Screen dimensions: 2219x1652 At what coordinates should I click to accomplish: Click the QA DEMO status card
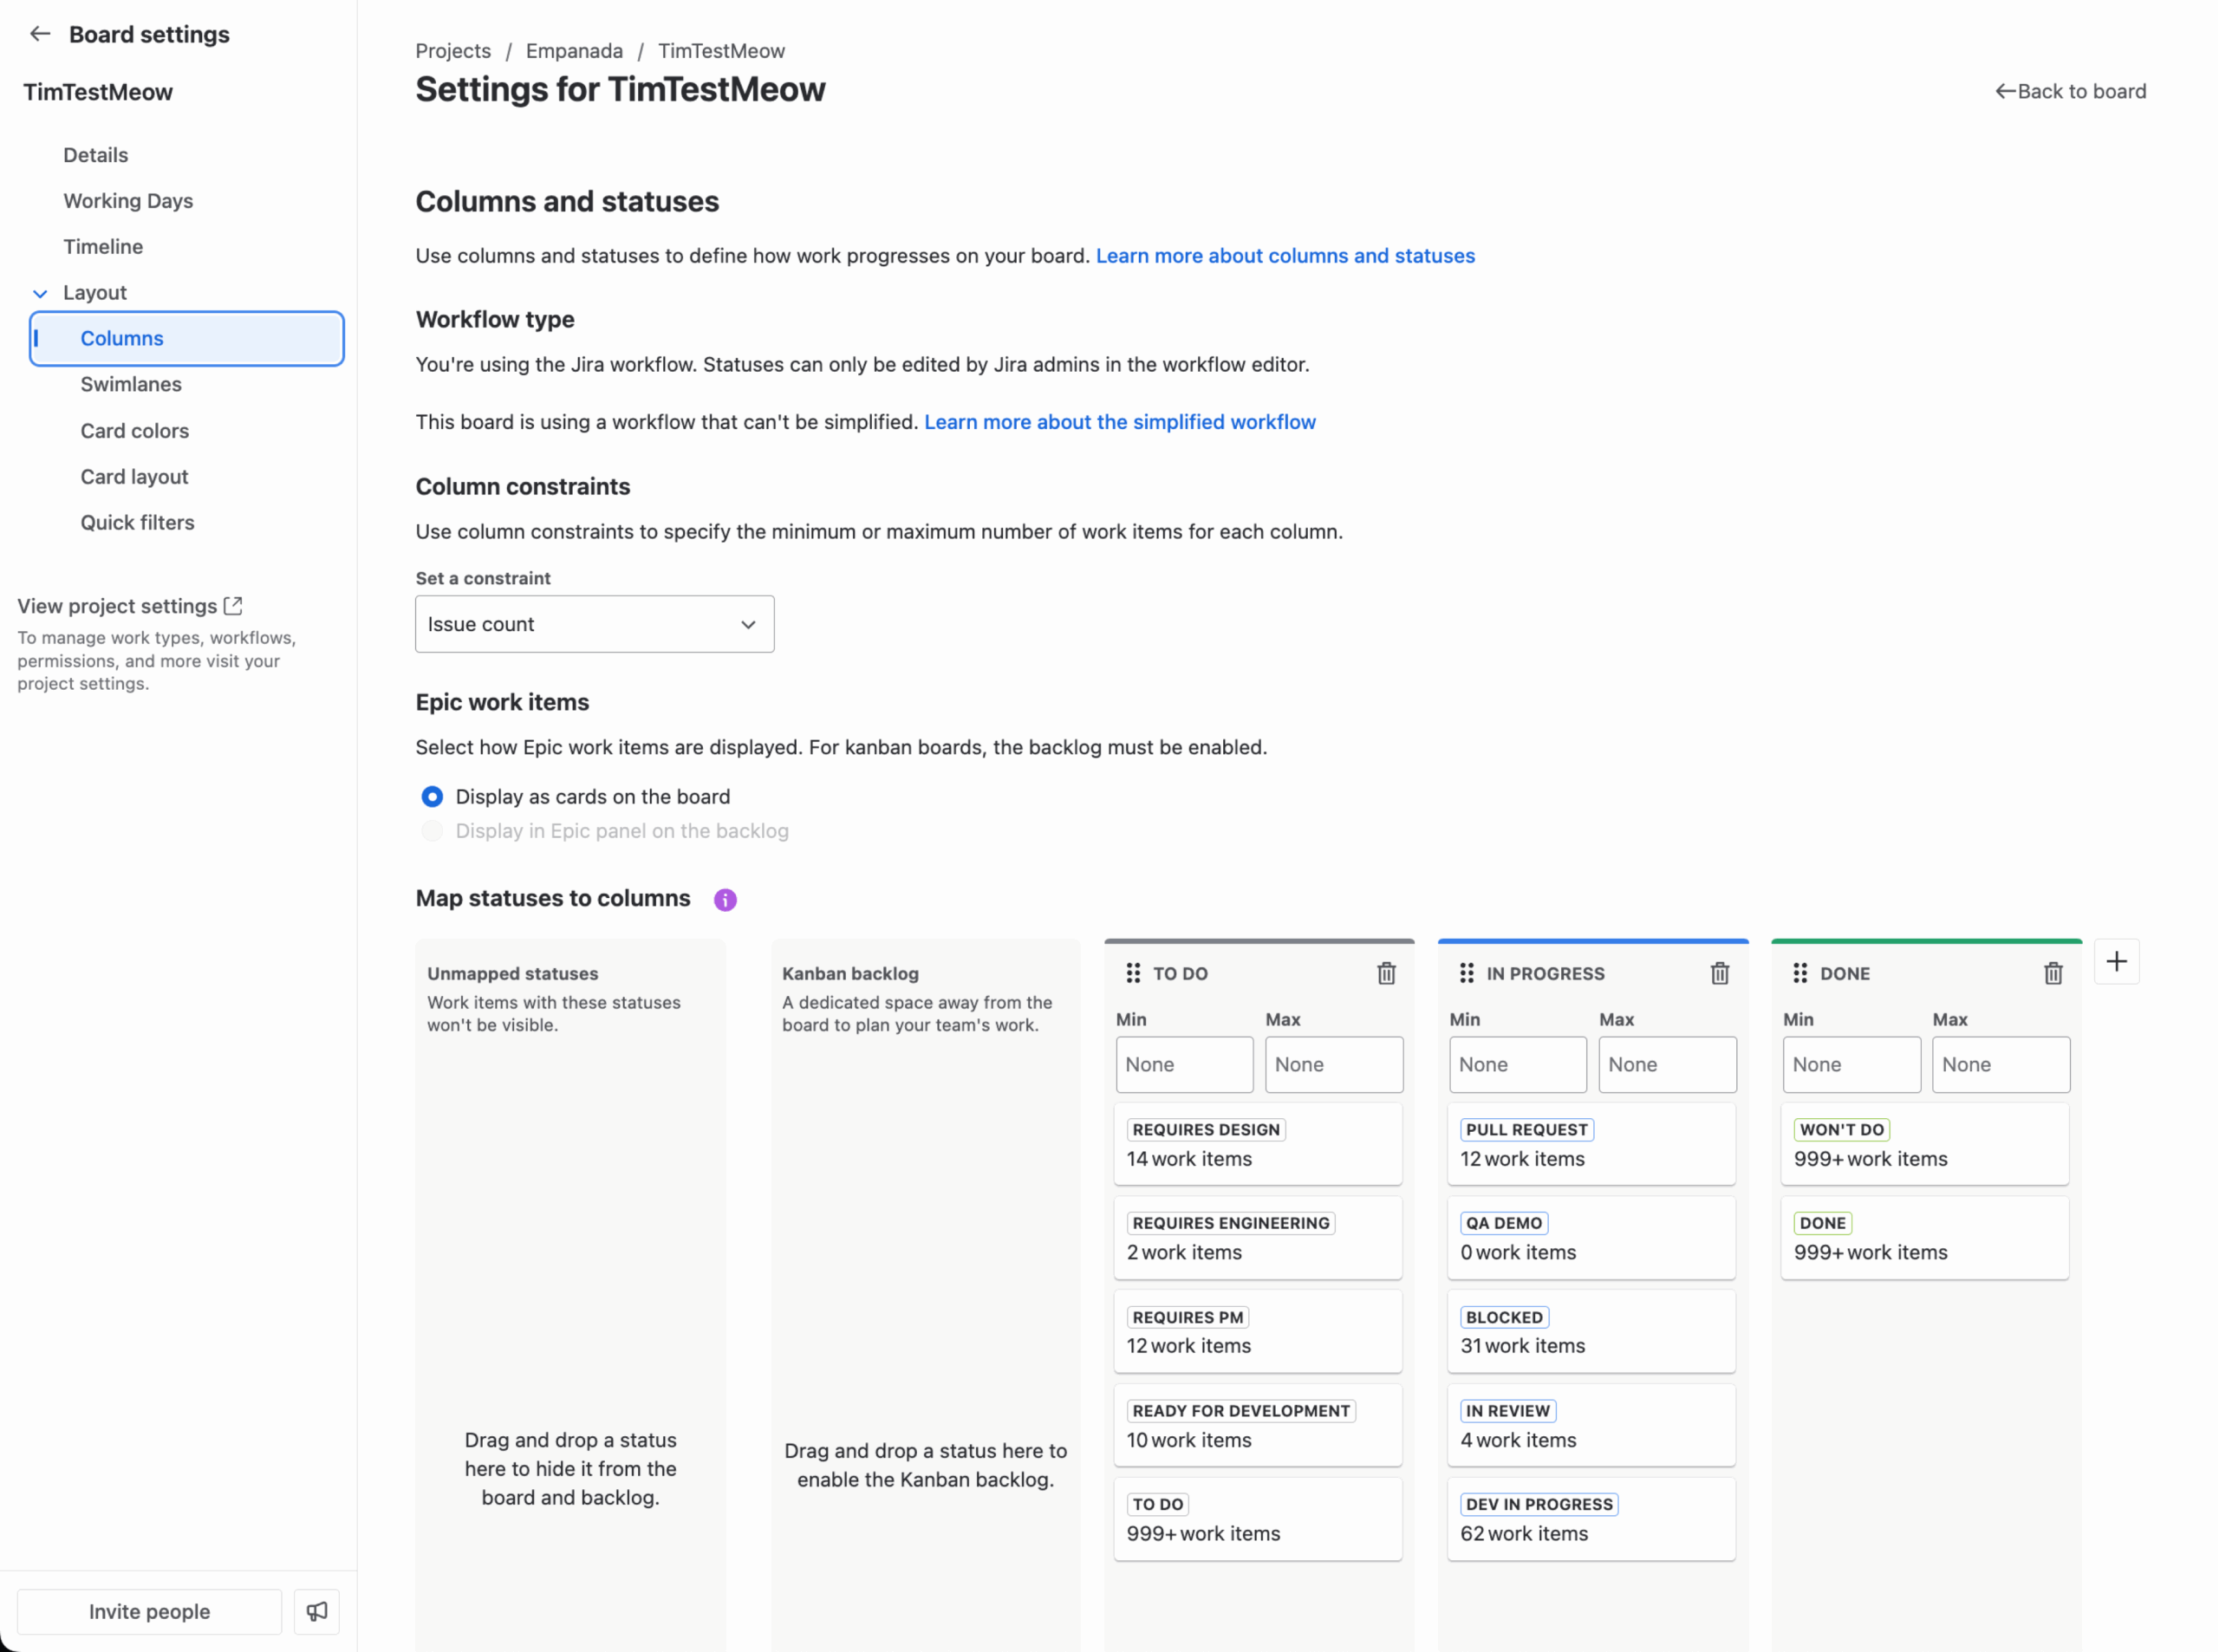pos(1592,1238)
